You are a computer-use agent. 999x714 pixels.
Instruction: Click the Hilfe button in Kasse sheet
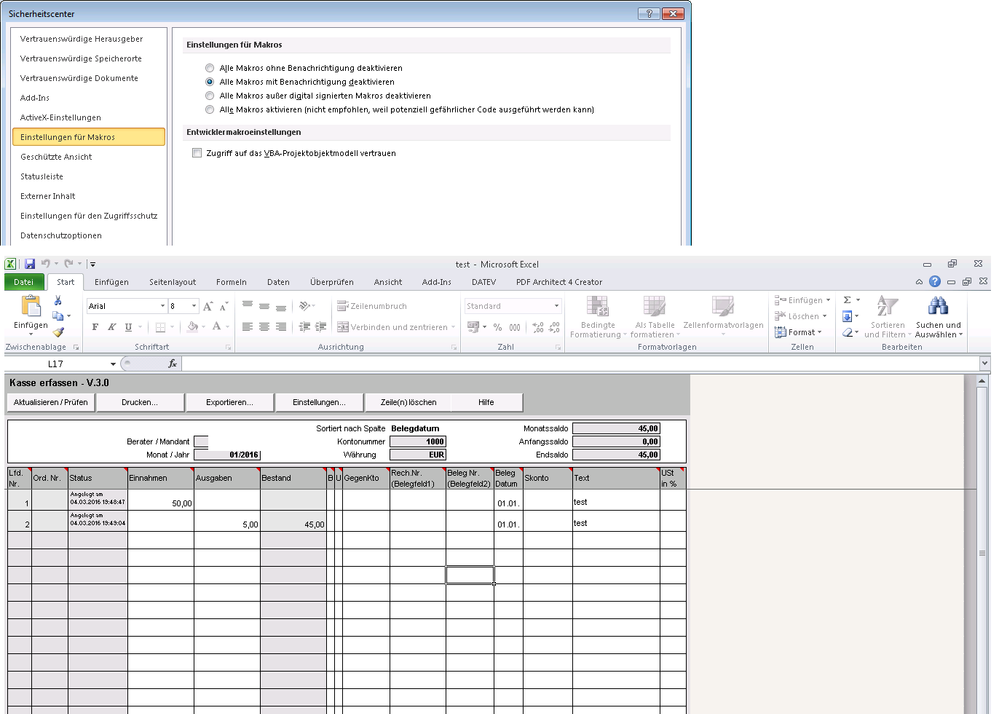point(486,403)
